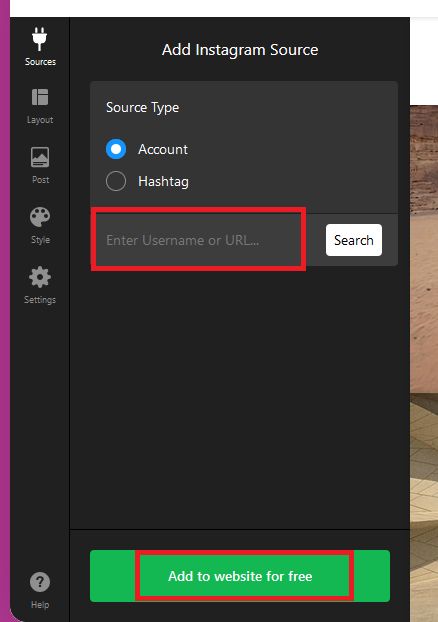Choose the Account label text
The width and height of the screenshot is (438, 622).
163,150
